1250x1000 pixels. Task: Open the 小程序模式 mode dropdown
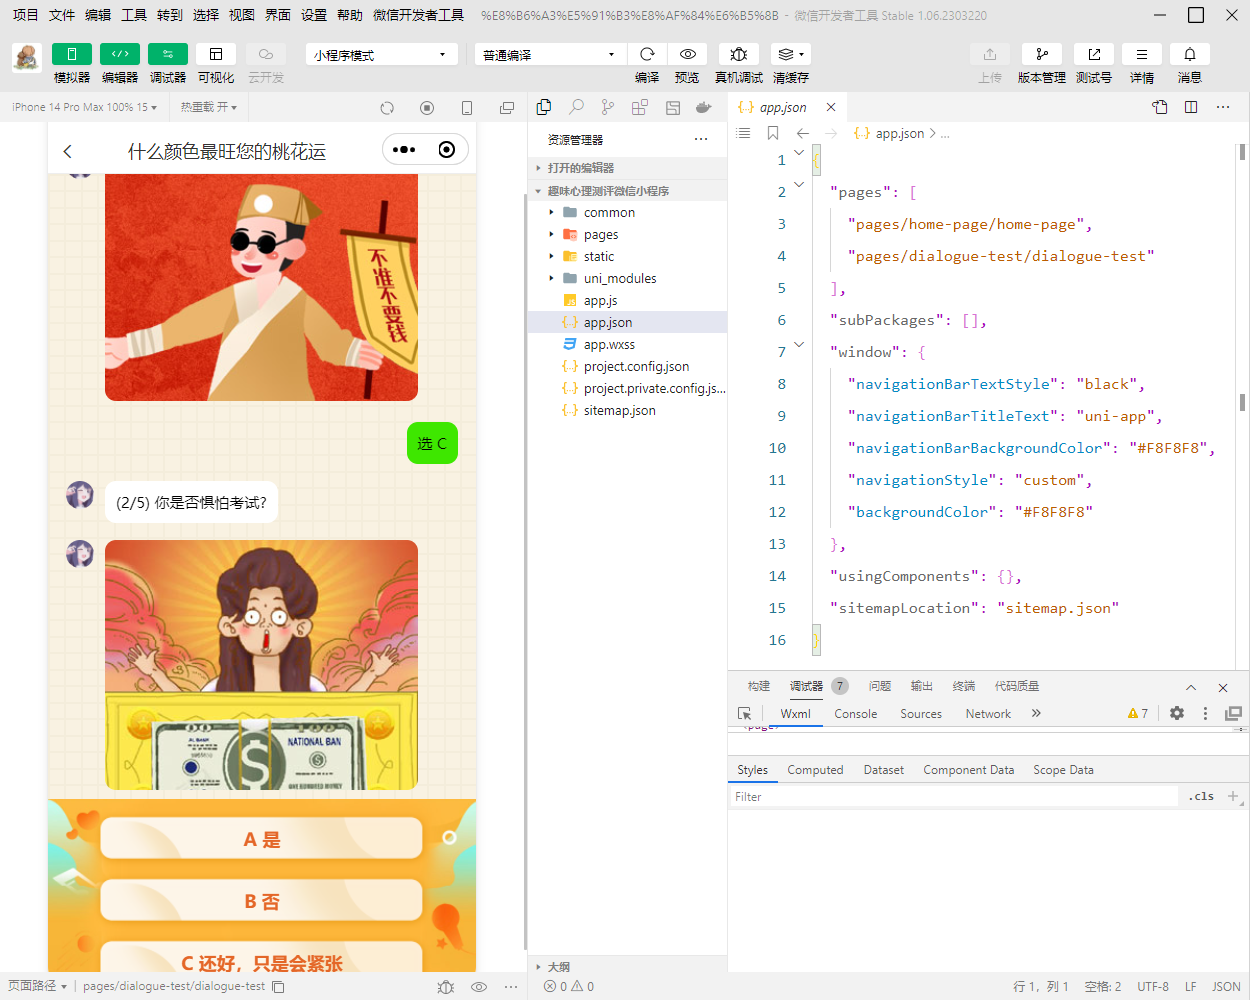[381, 54]
